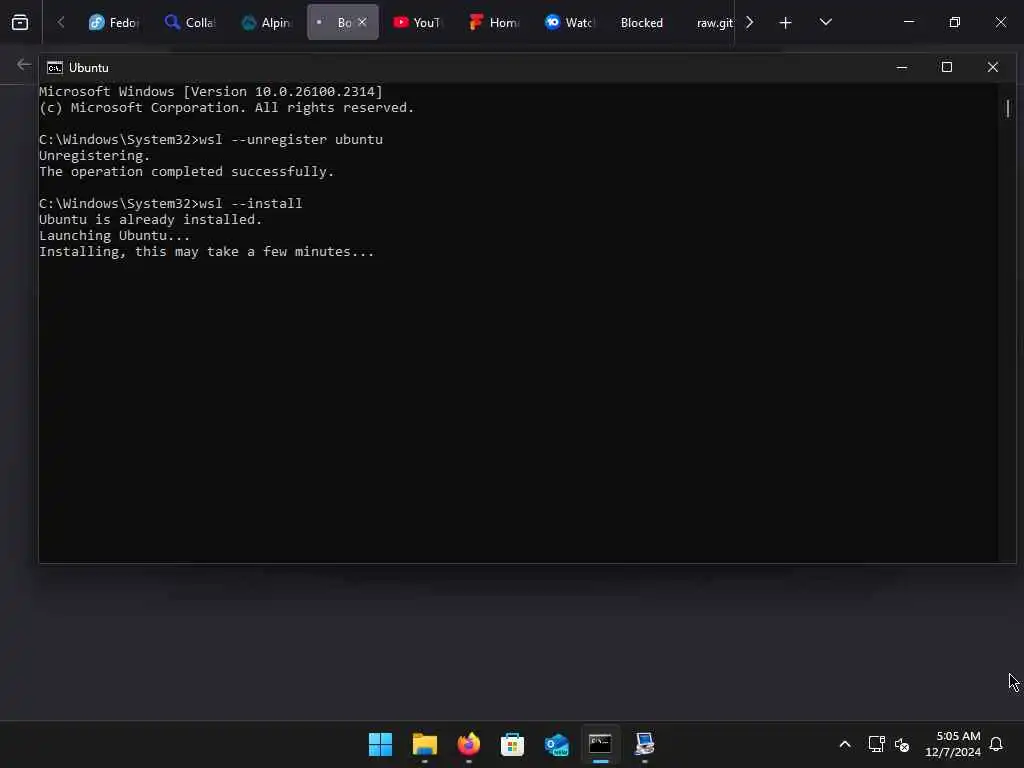Viewport: 1024px width, 768px height.
Task: Show hidden system tray icons
Action: click(844, 744)
